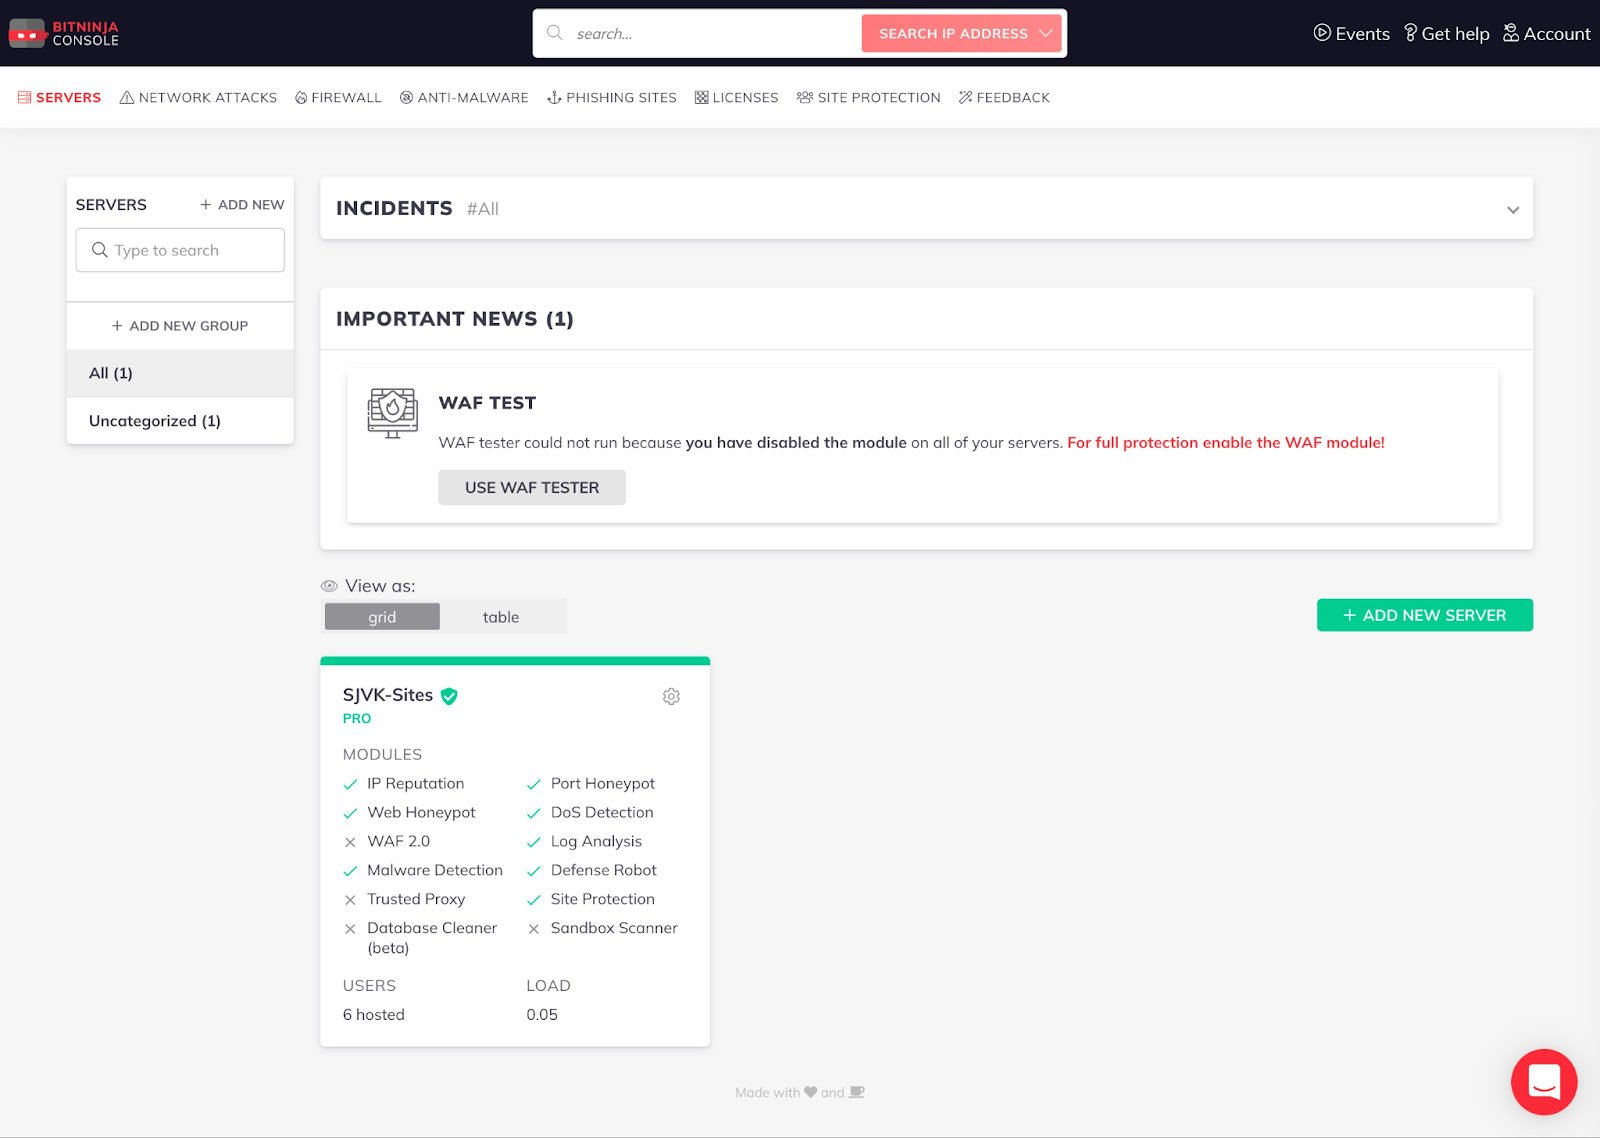This screenshot has height=1138, width=1600.
Task: Open Events from the header
Action: tap(1351, 33)
